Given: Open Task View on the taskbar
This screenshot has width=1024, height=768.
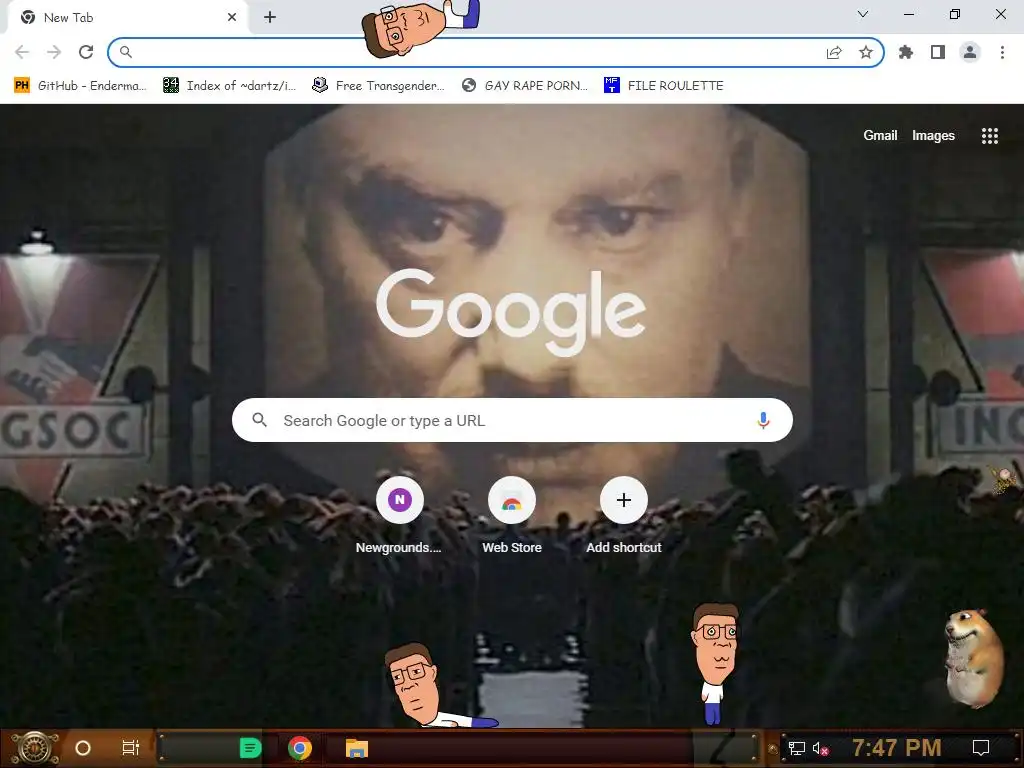Looking at the screenshot, I should [x=131, y=748].
